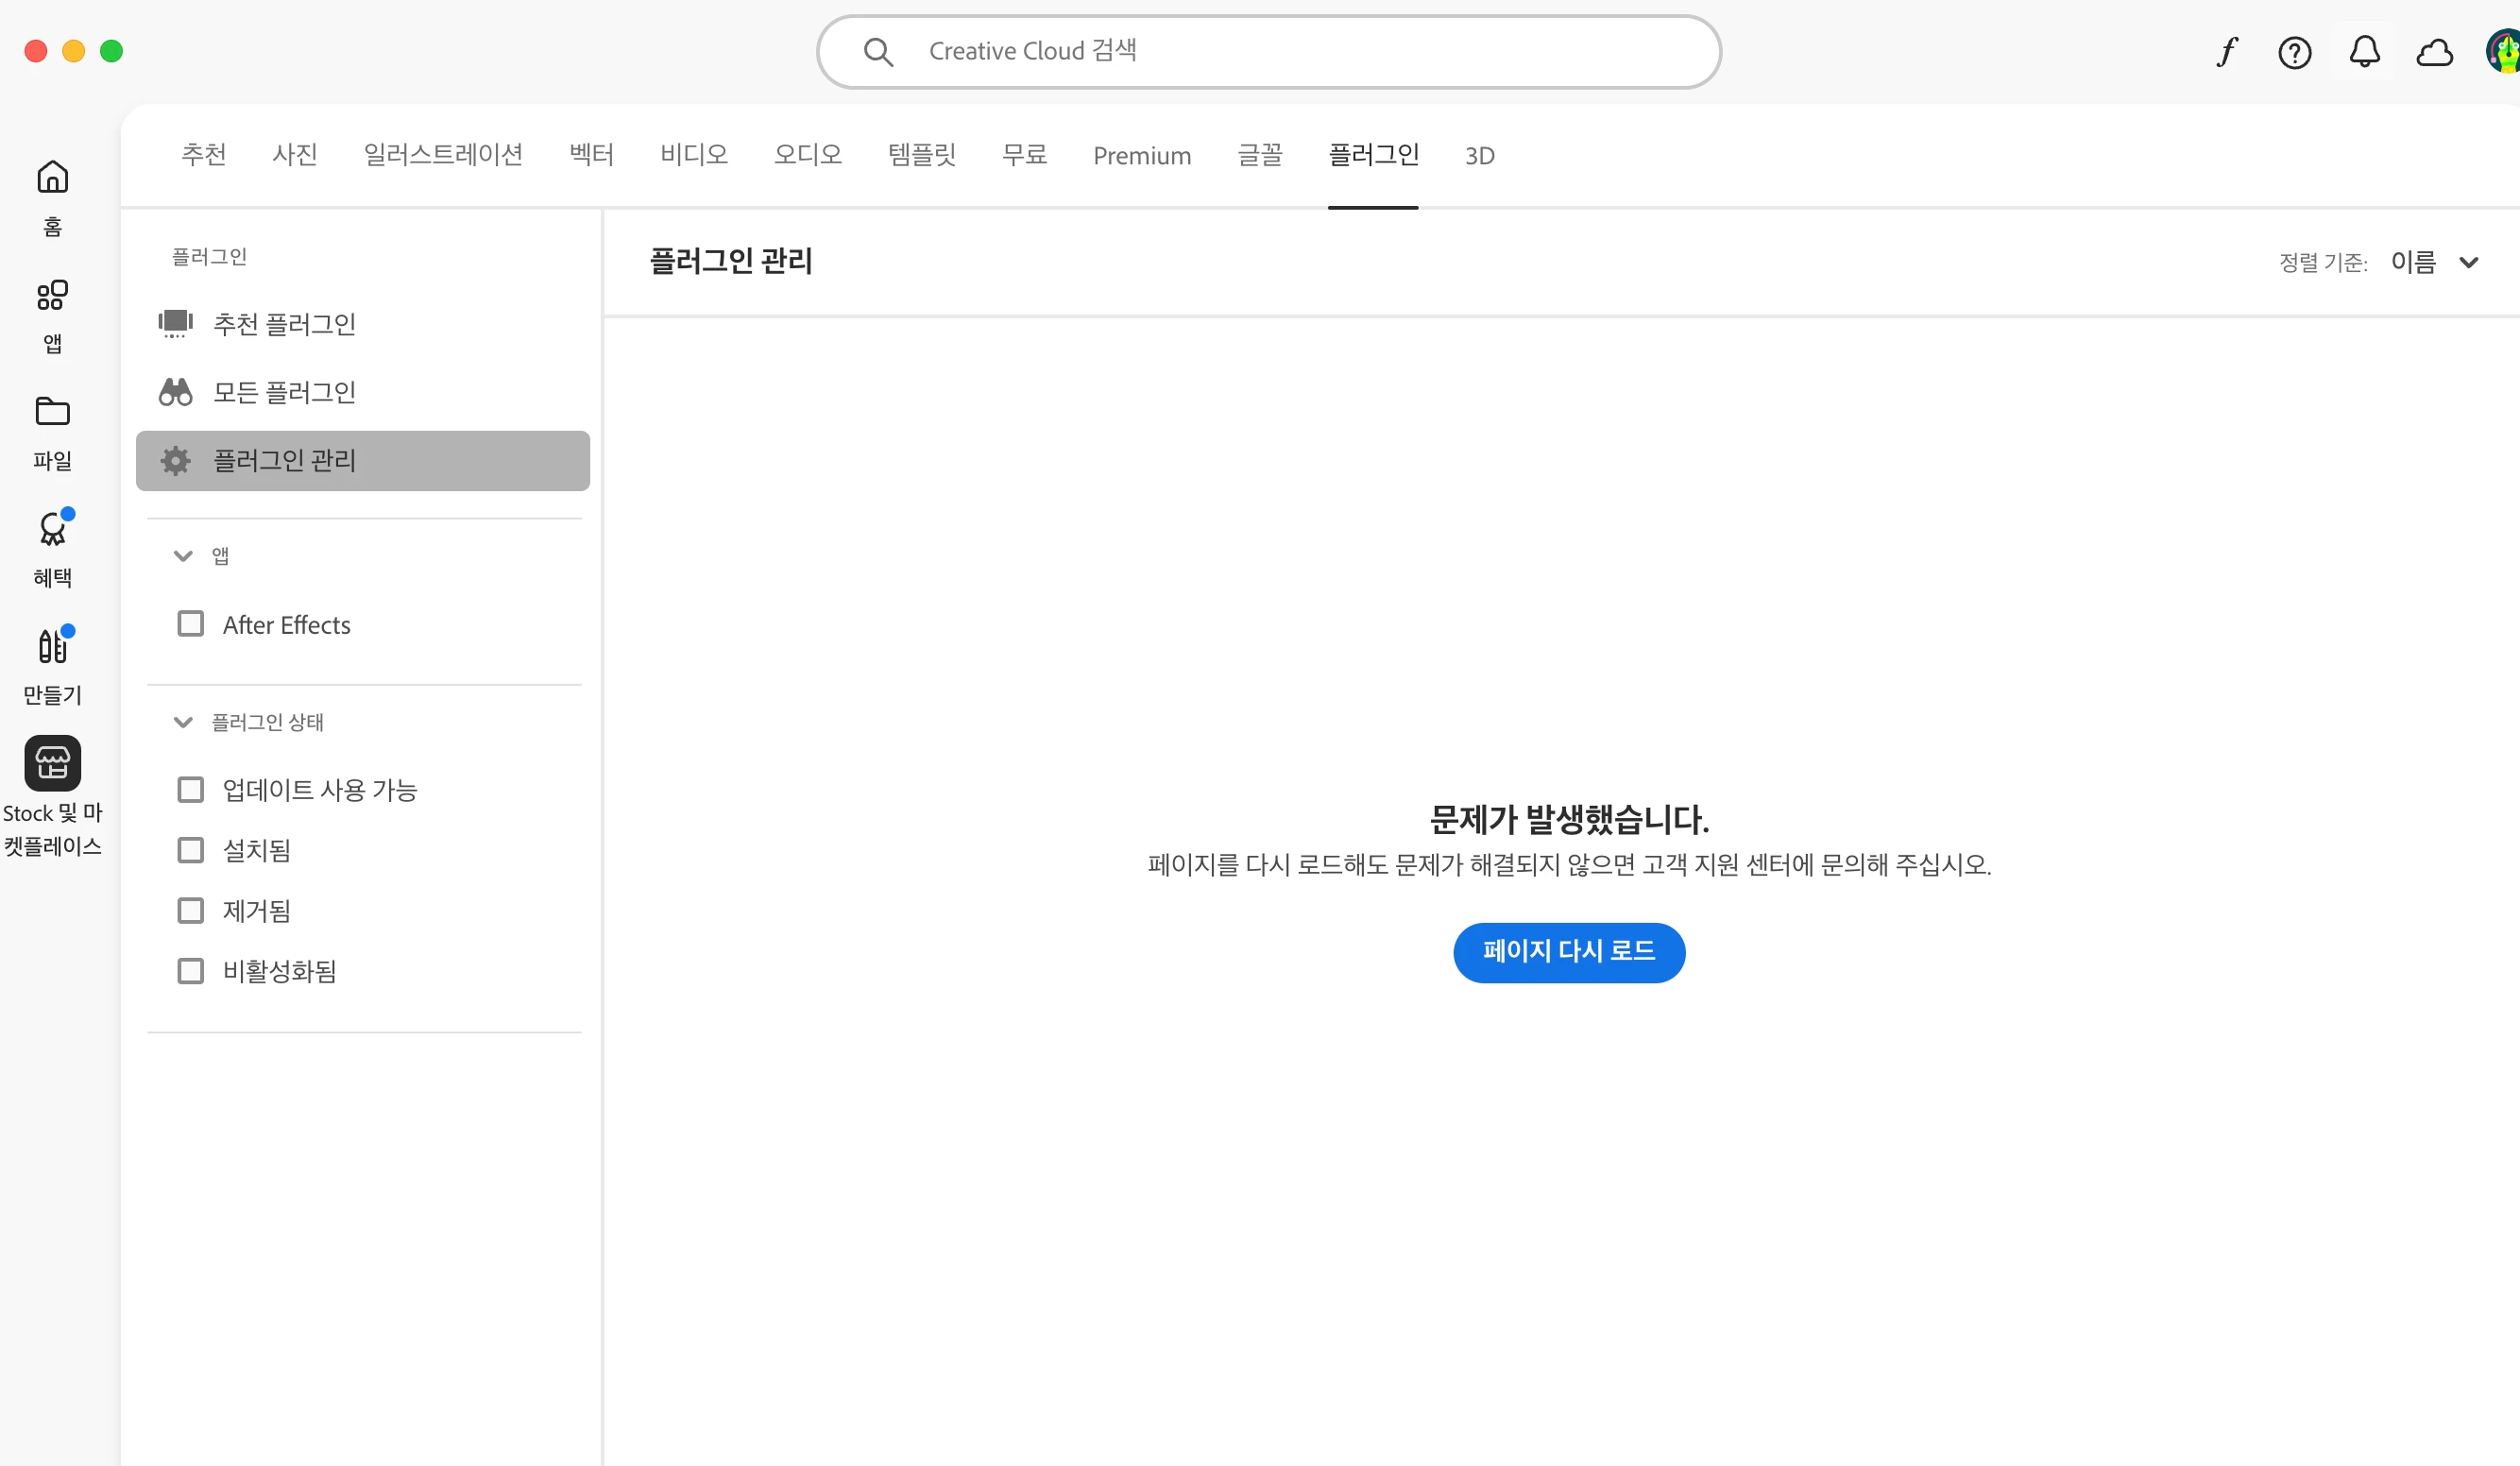The image size is (2520, 1466).
Task: Click the 페이지 다시 로드 button
Action: [x=1568, y=952]
